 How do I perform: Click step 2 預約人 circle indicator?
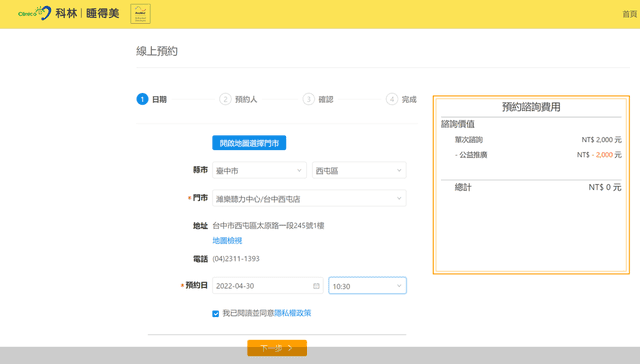(225, 99)
